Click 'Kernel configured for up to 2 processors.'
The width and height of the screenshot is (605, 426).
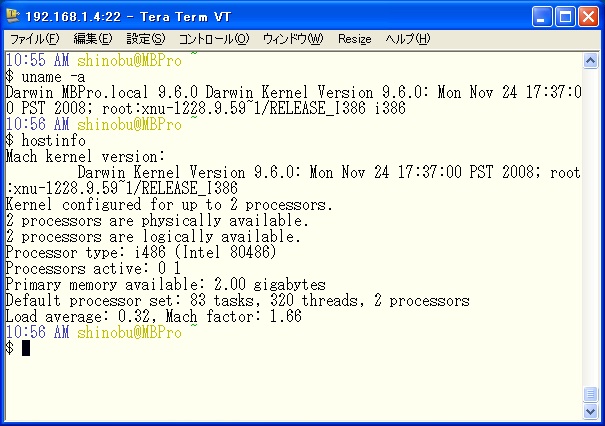point(169,205)
